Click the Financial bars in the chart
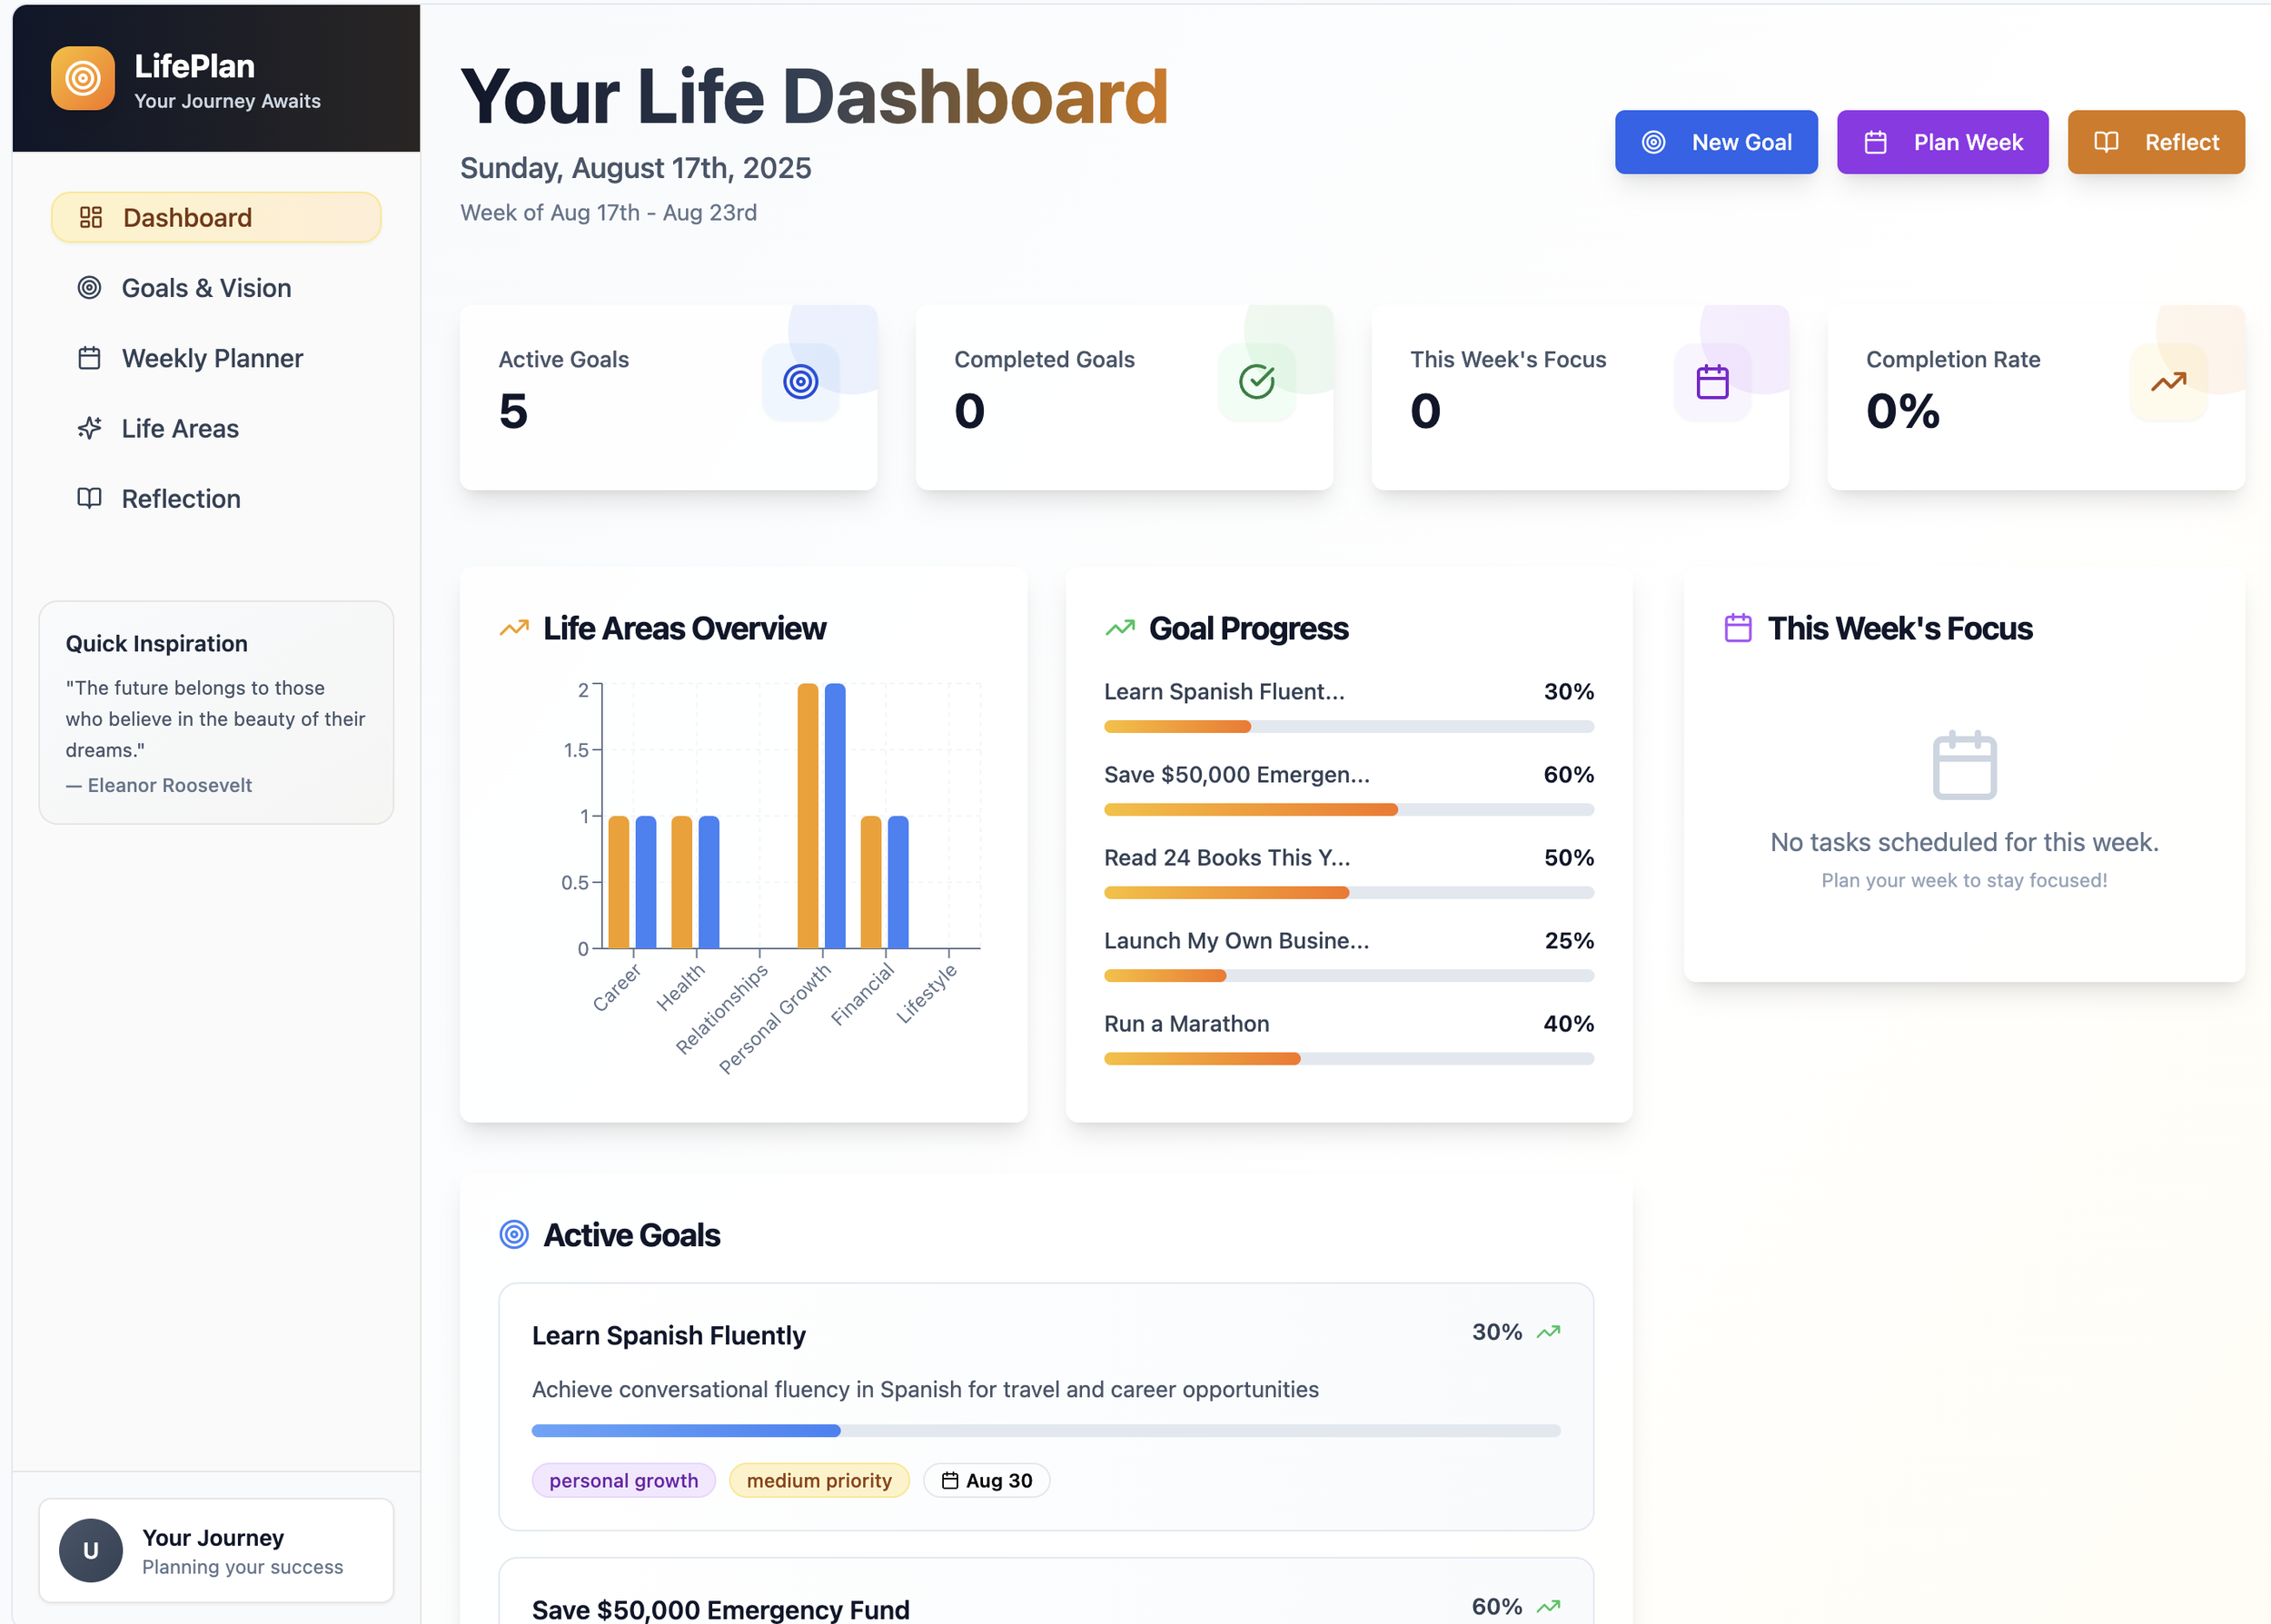 point(885,882)
